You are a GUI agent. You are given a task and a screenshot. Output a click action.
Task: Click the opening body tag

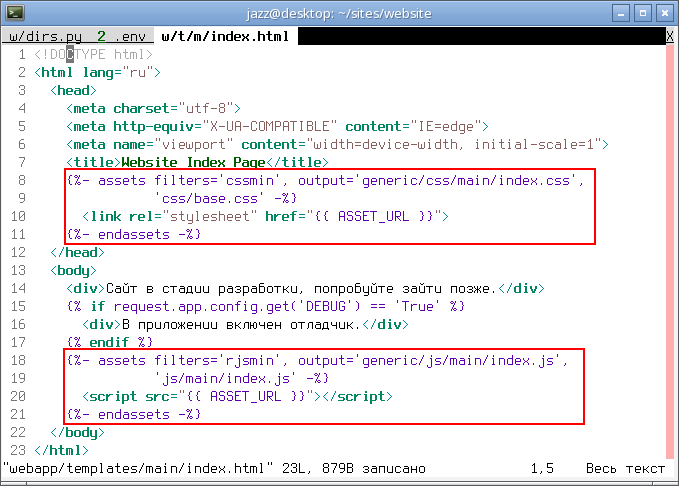coord(73,271)
